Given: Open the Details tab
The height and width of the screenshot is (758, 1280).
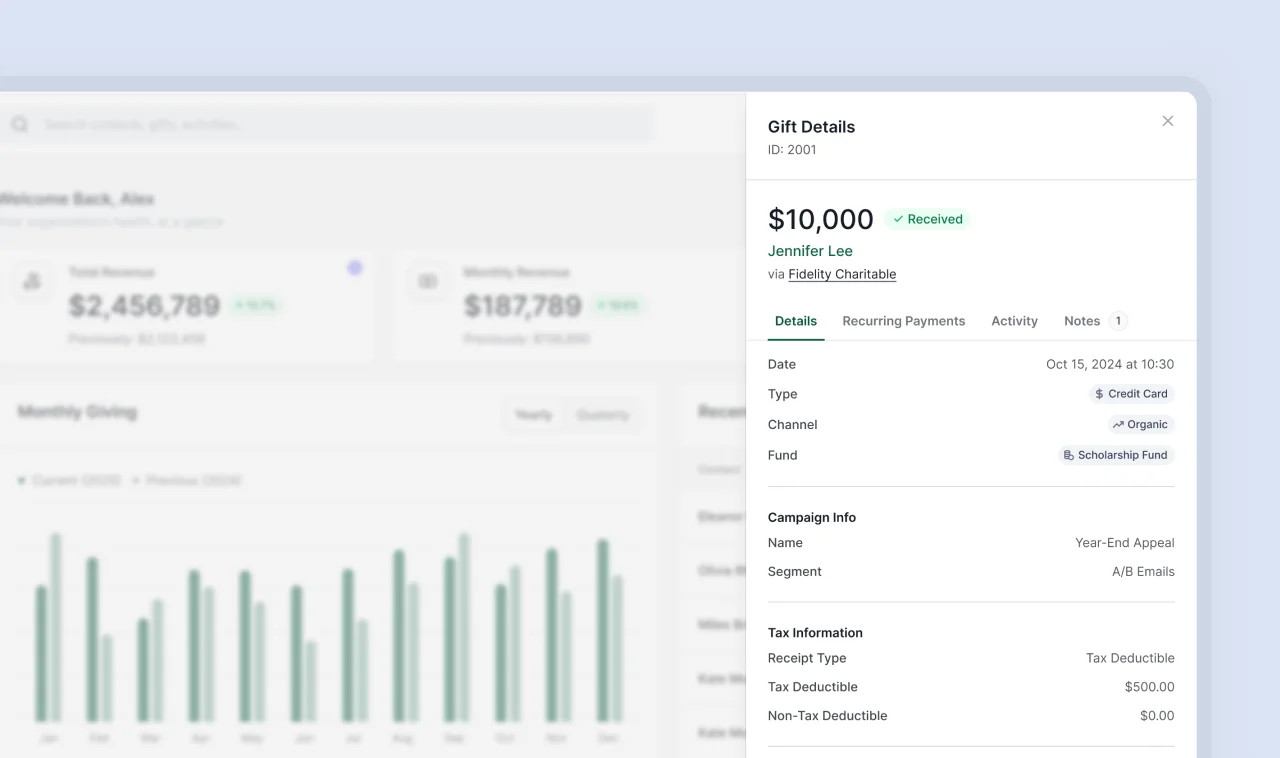Looking at the screenshot, I should coord(796,321).
